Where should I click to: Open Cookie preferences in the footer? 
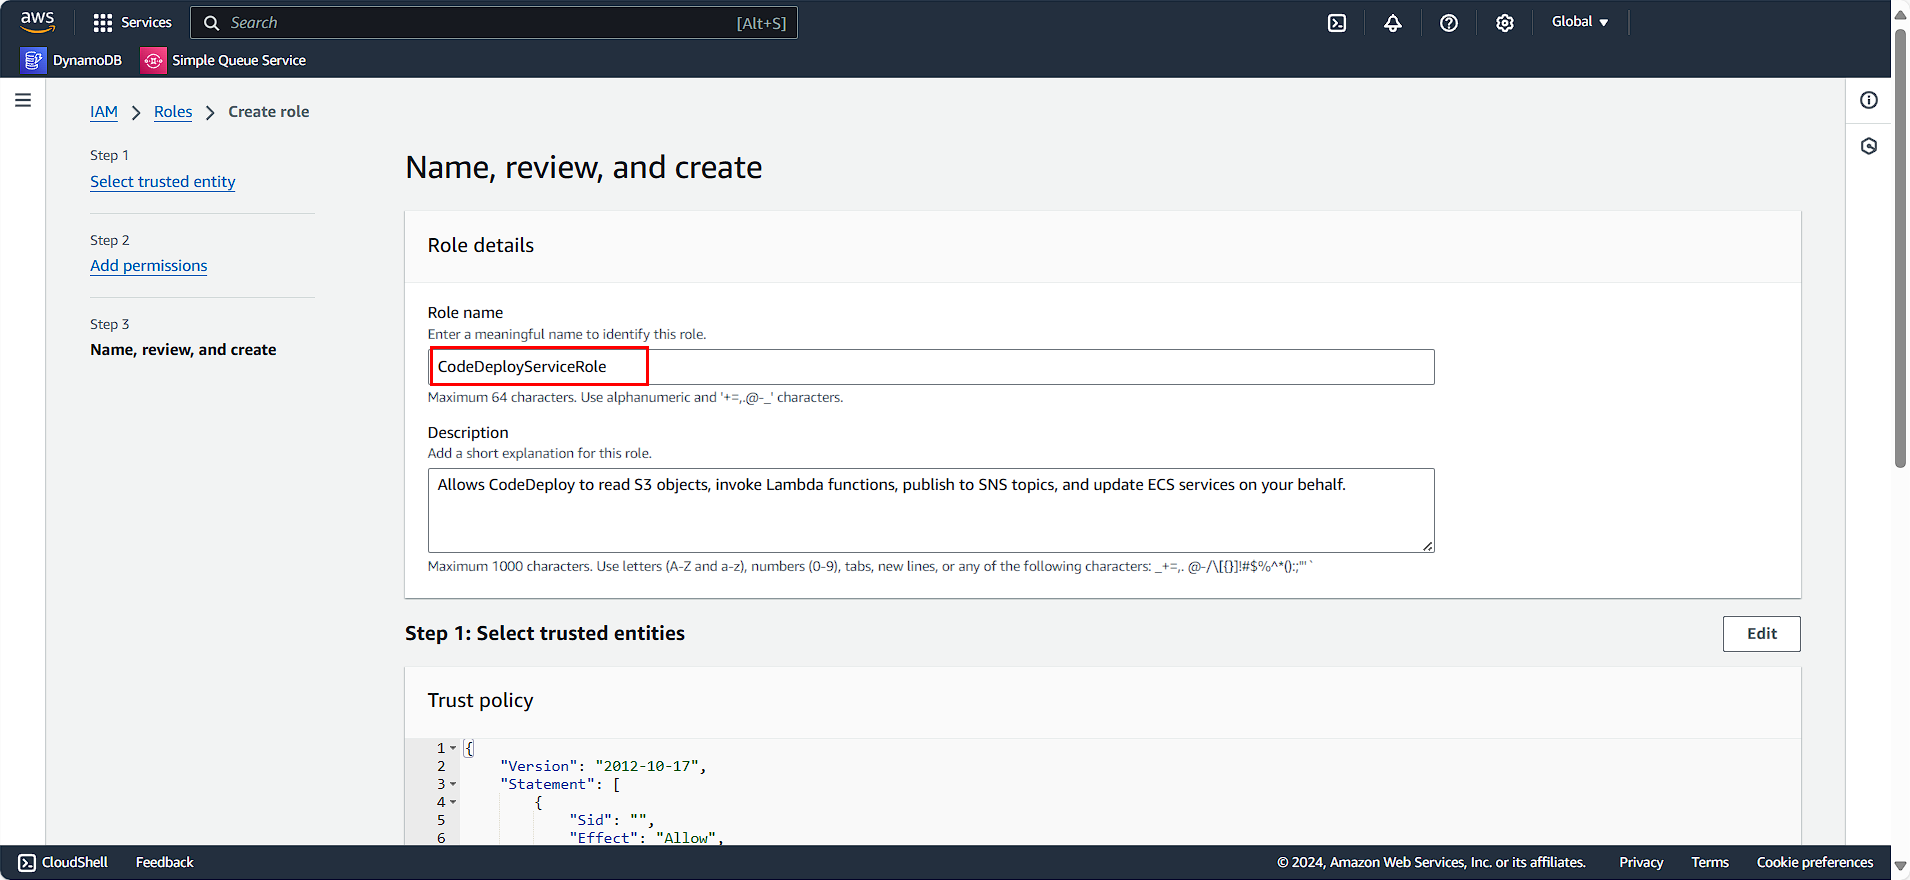(1815, 862)
